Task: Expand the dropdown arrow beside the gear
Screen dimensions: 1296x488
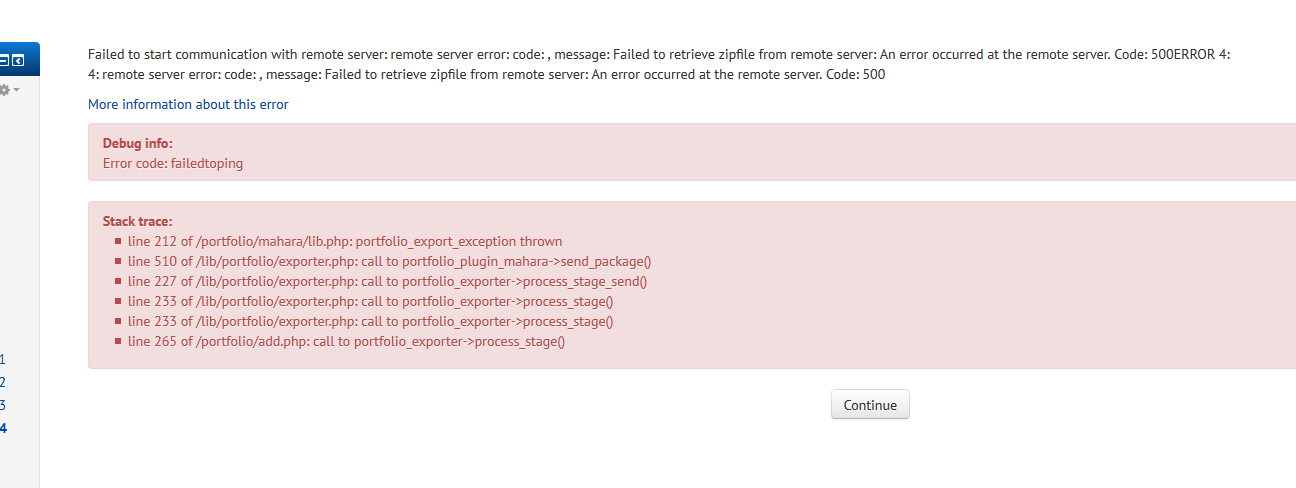Action: point(16,90)
